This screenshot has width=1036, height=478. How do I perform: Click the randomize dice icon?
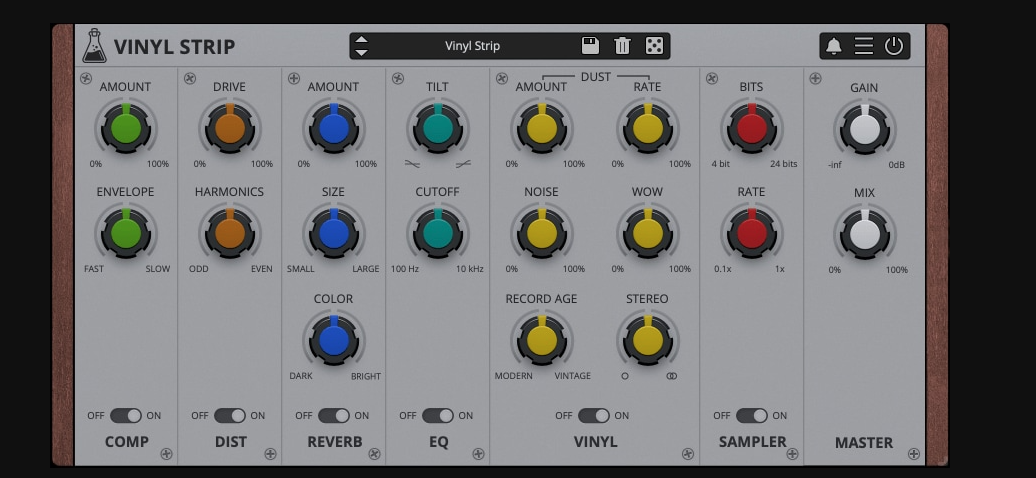pyautogui.click(x=653, y=46)
